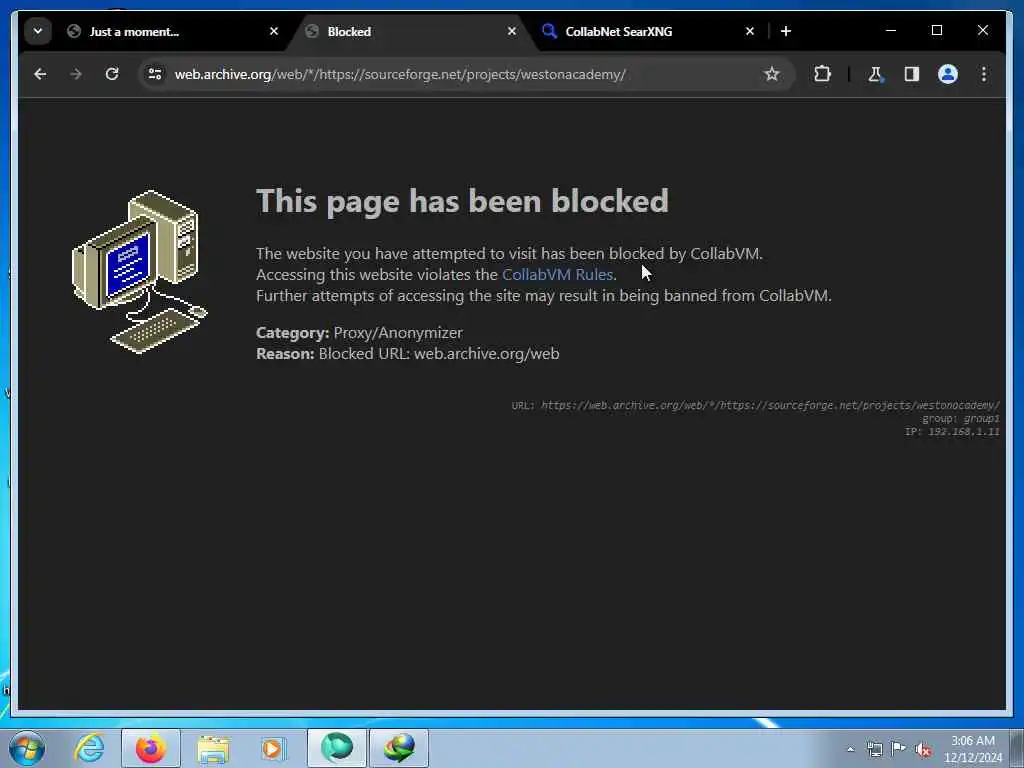This screenshot has width=1024, height=768.
Task: Open Windows Explorer folder on taskbar
Action: click(x=213, y=748)
